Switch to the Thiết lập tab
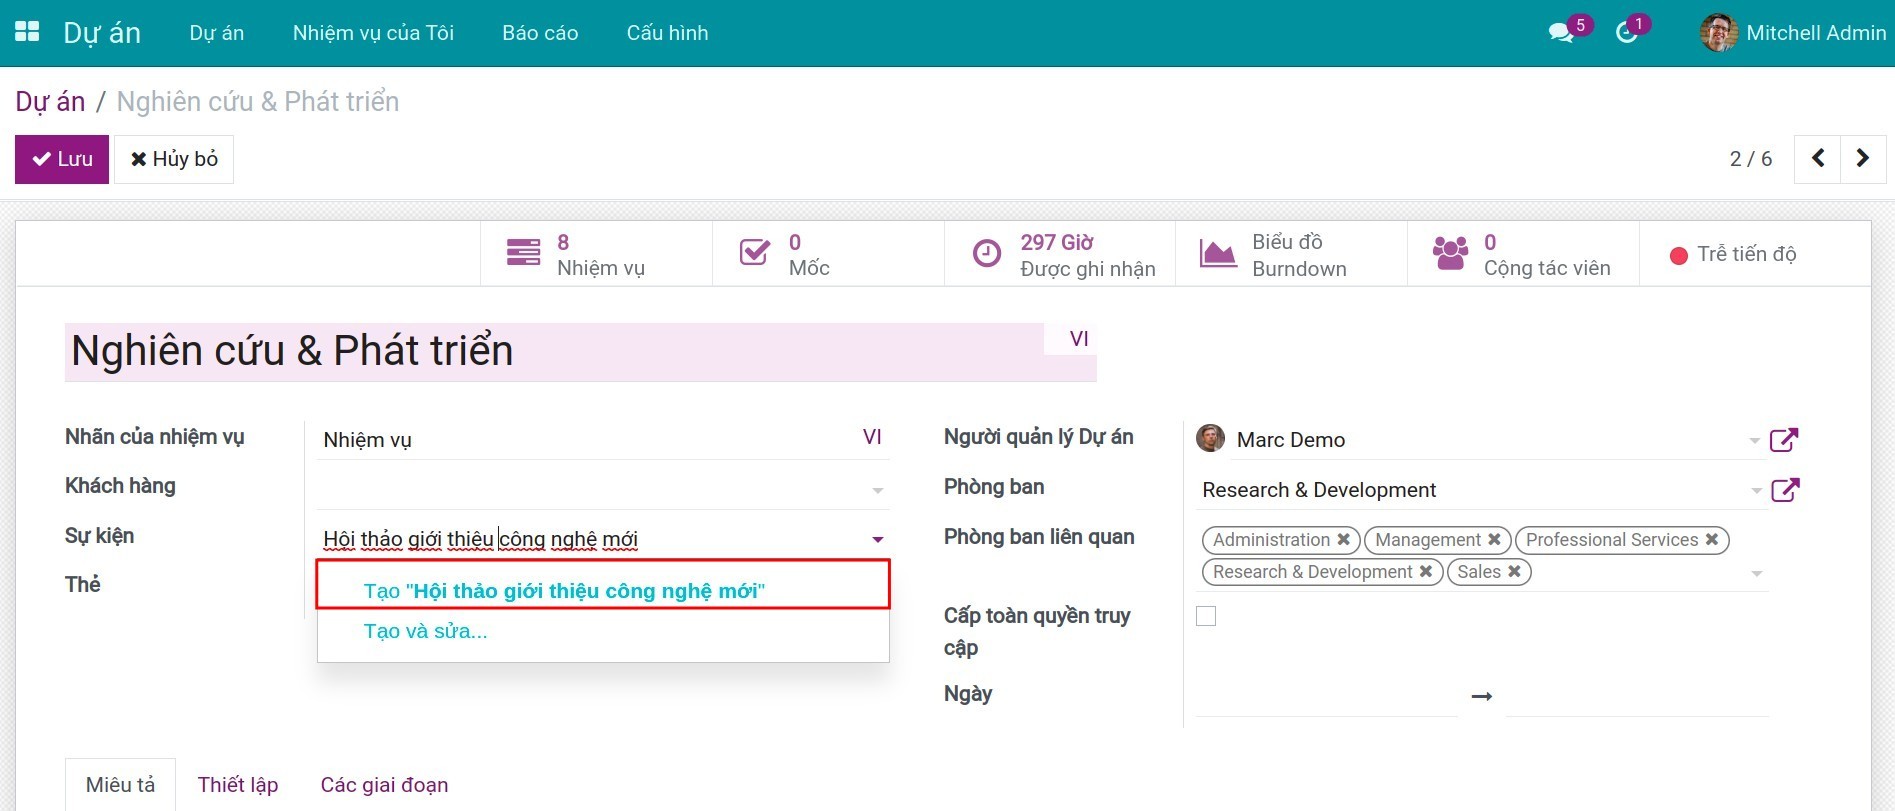Screen dimensions: 1895x811 (x=238, y=785)
